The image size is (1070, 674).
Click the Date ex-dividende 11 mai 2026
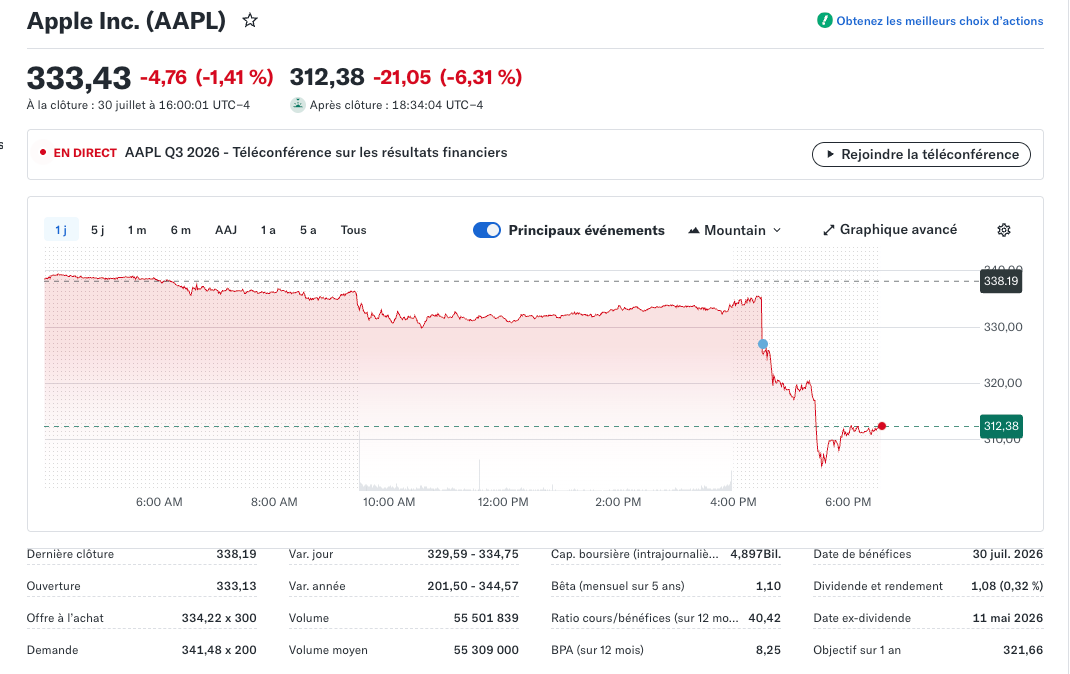click(x=1007, y=618)
